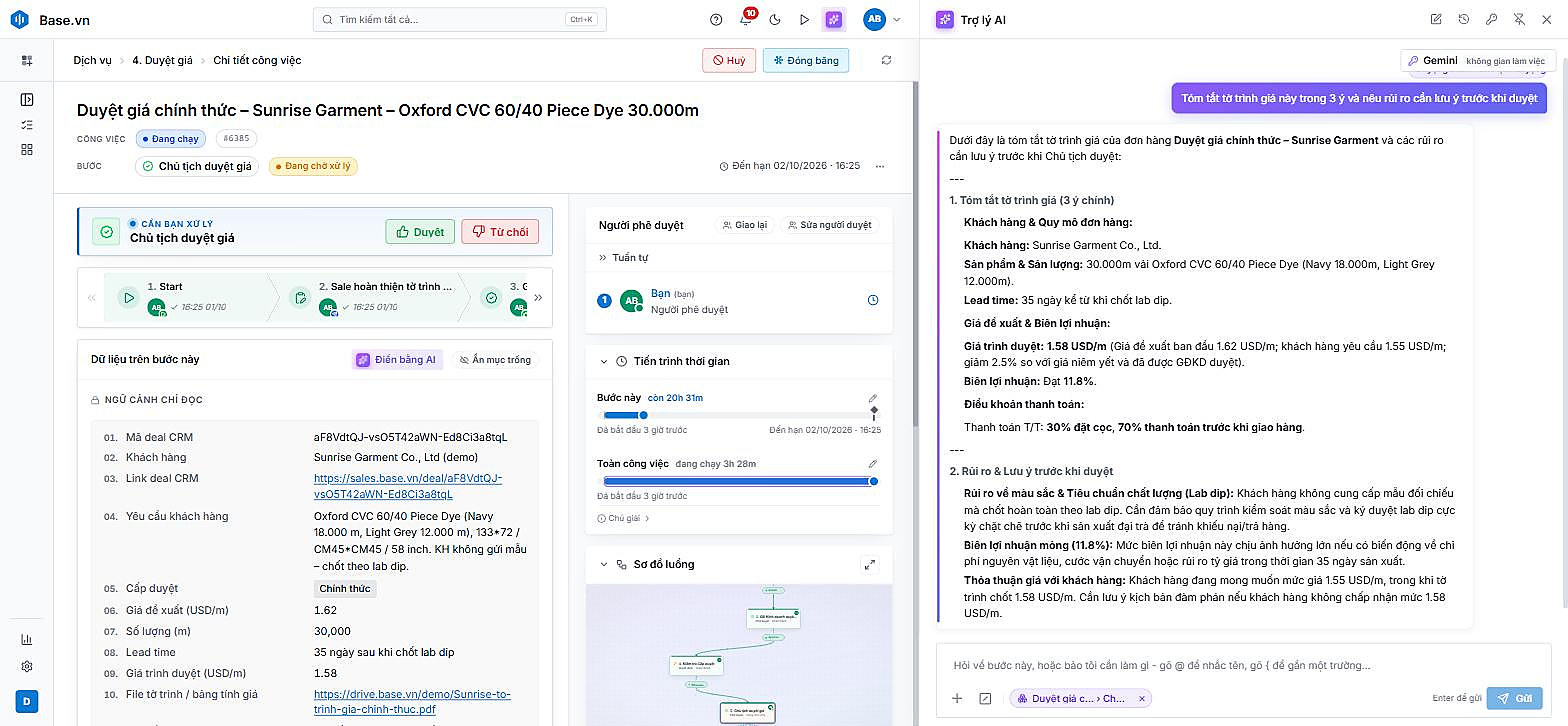Start a new AI chat
1568x726 pixels.
coord(1436,19)
